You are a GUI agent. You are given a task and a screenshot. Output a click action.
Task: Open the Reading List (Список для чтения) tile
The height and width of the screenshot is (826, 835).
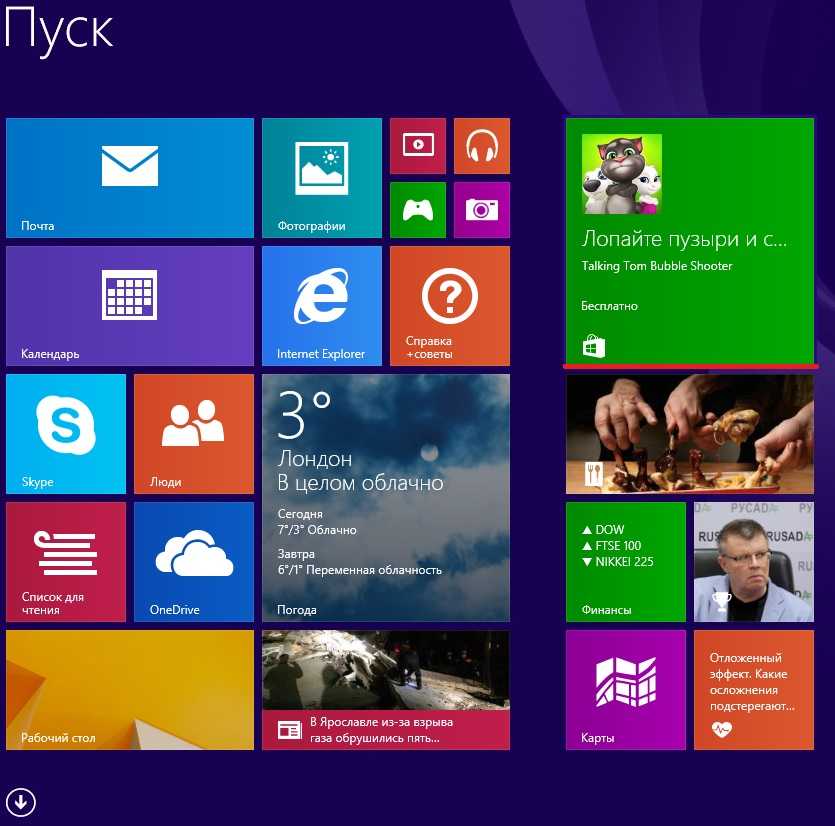click(x=66, y=561)
